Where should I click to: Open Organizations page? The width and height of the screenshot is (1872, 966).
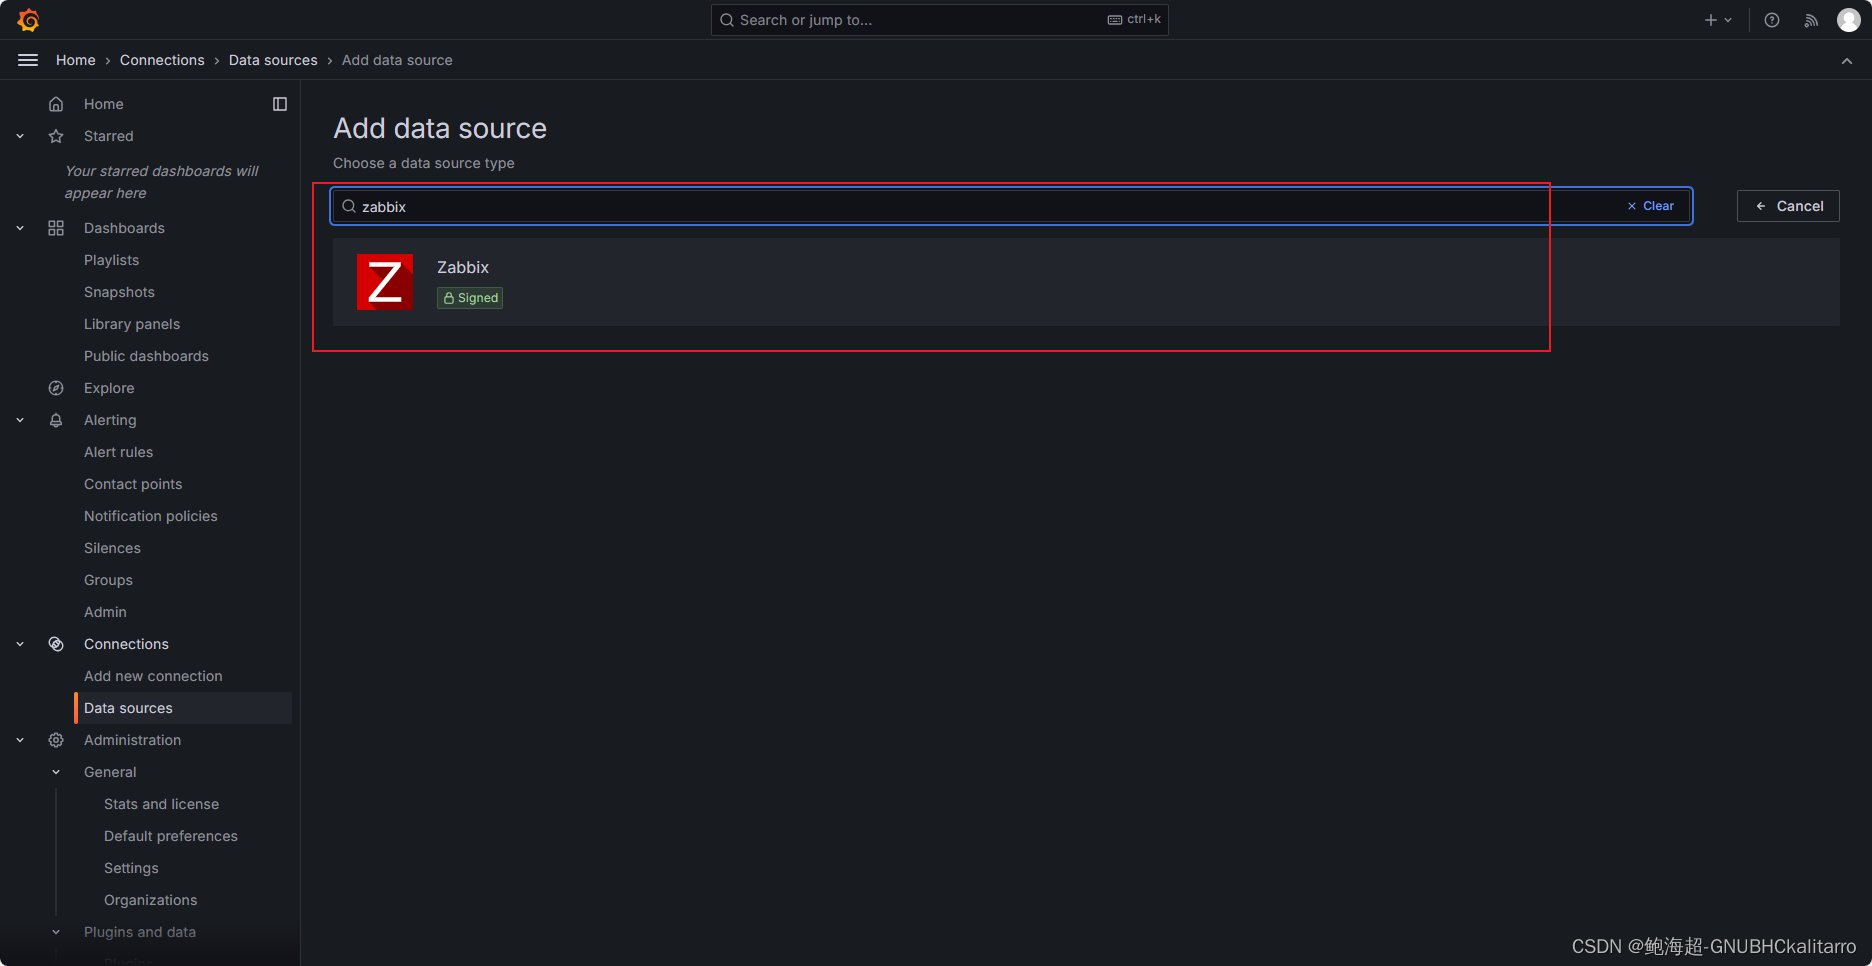click(x=150, y=900)
